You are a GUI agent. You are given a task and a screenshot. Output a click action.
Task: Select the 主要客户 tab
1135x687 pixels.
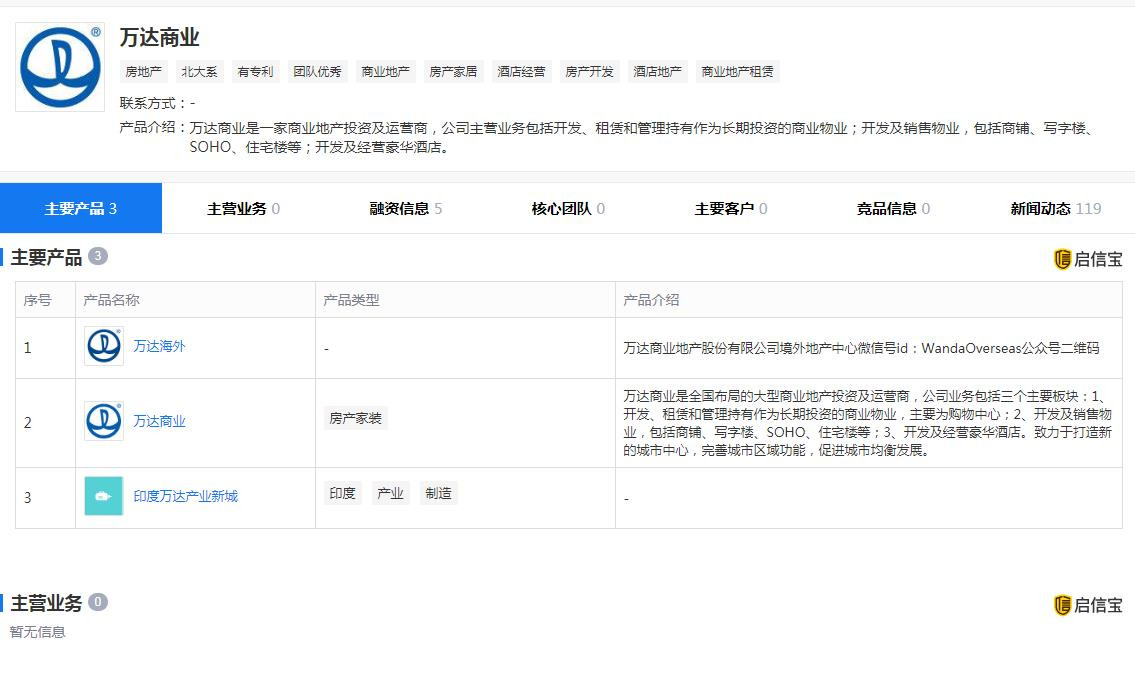coord(730,208)
